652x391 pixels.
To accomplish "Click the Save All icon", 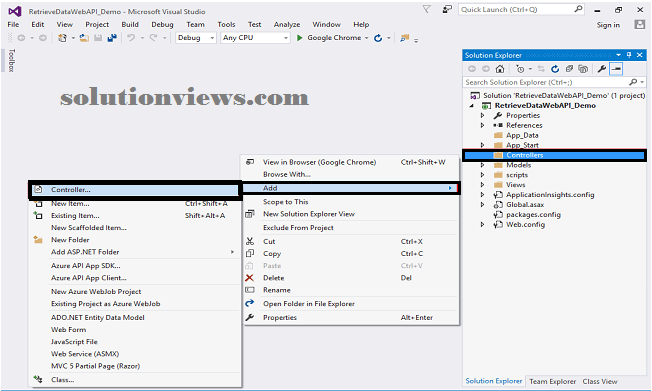I will (111, 38).
